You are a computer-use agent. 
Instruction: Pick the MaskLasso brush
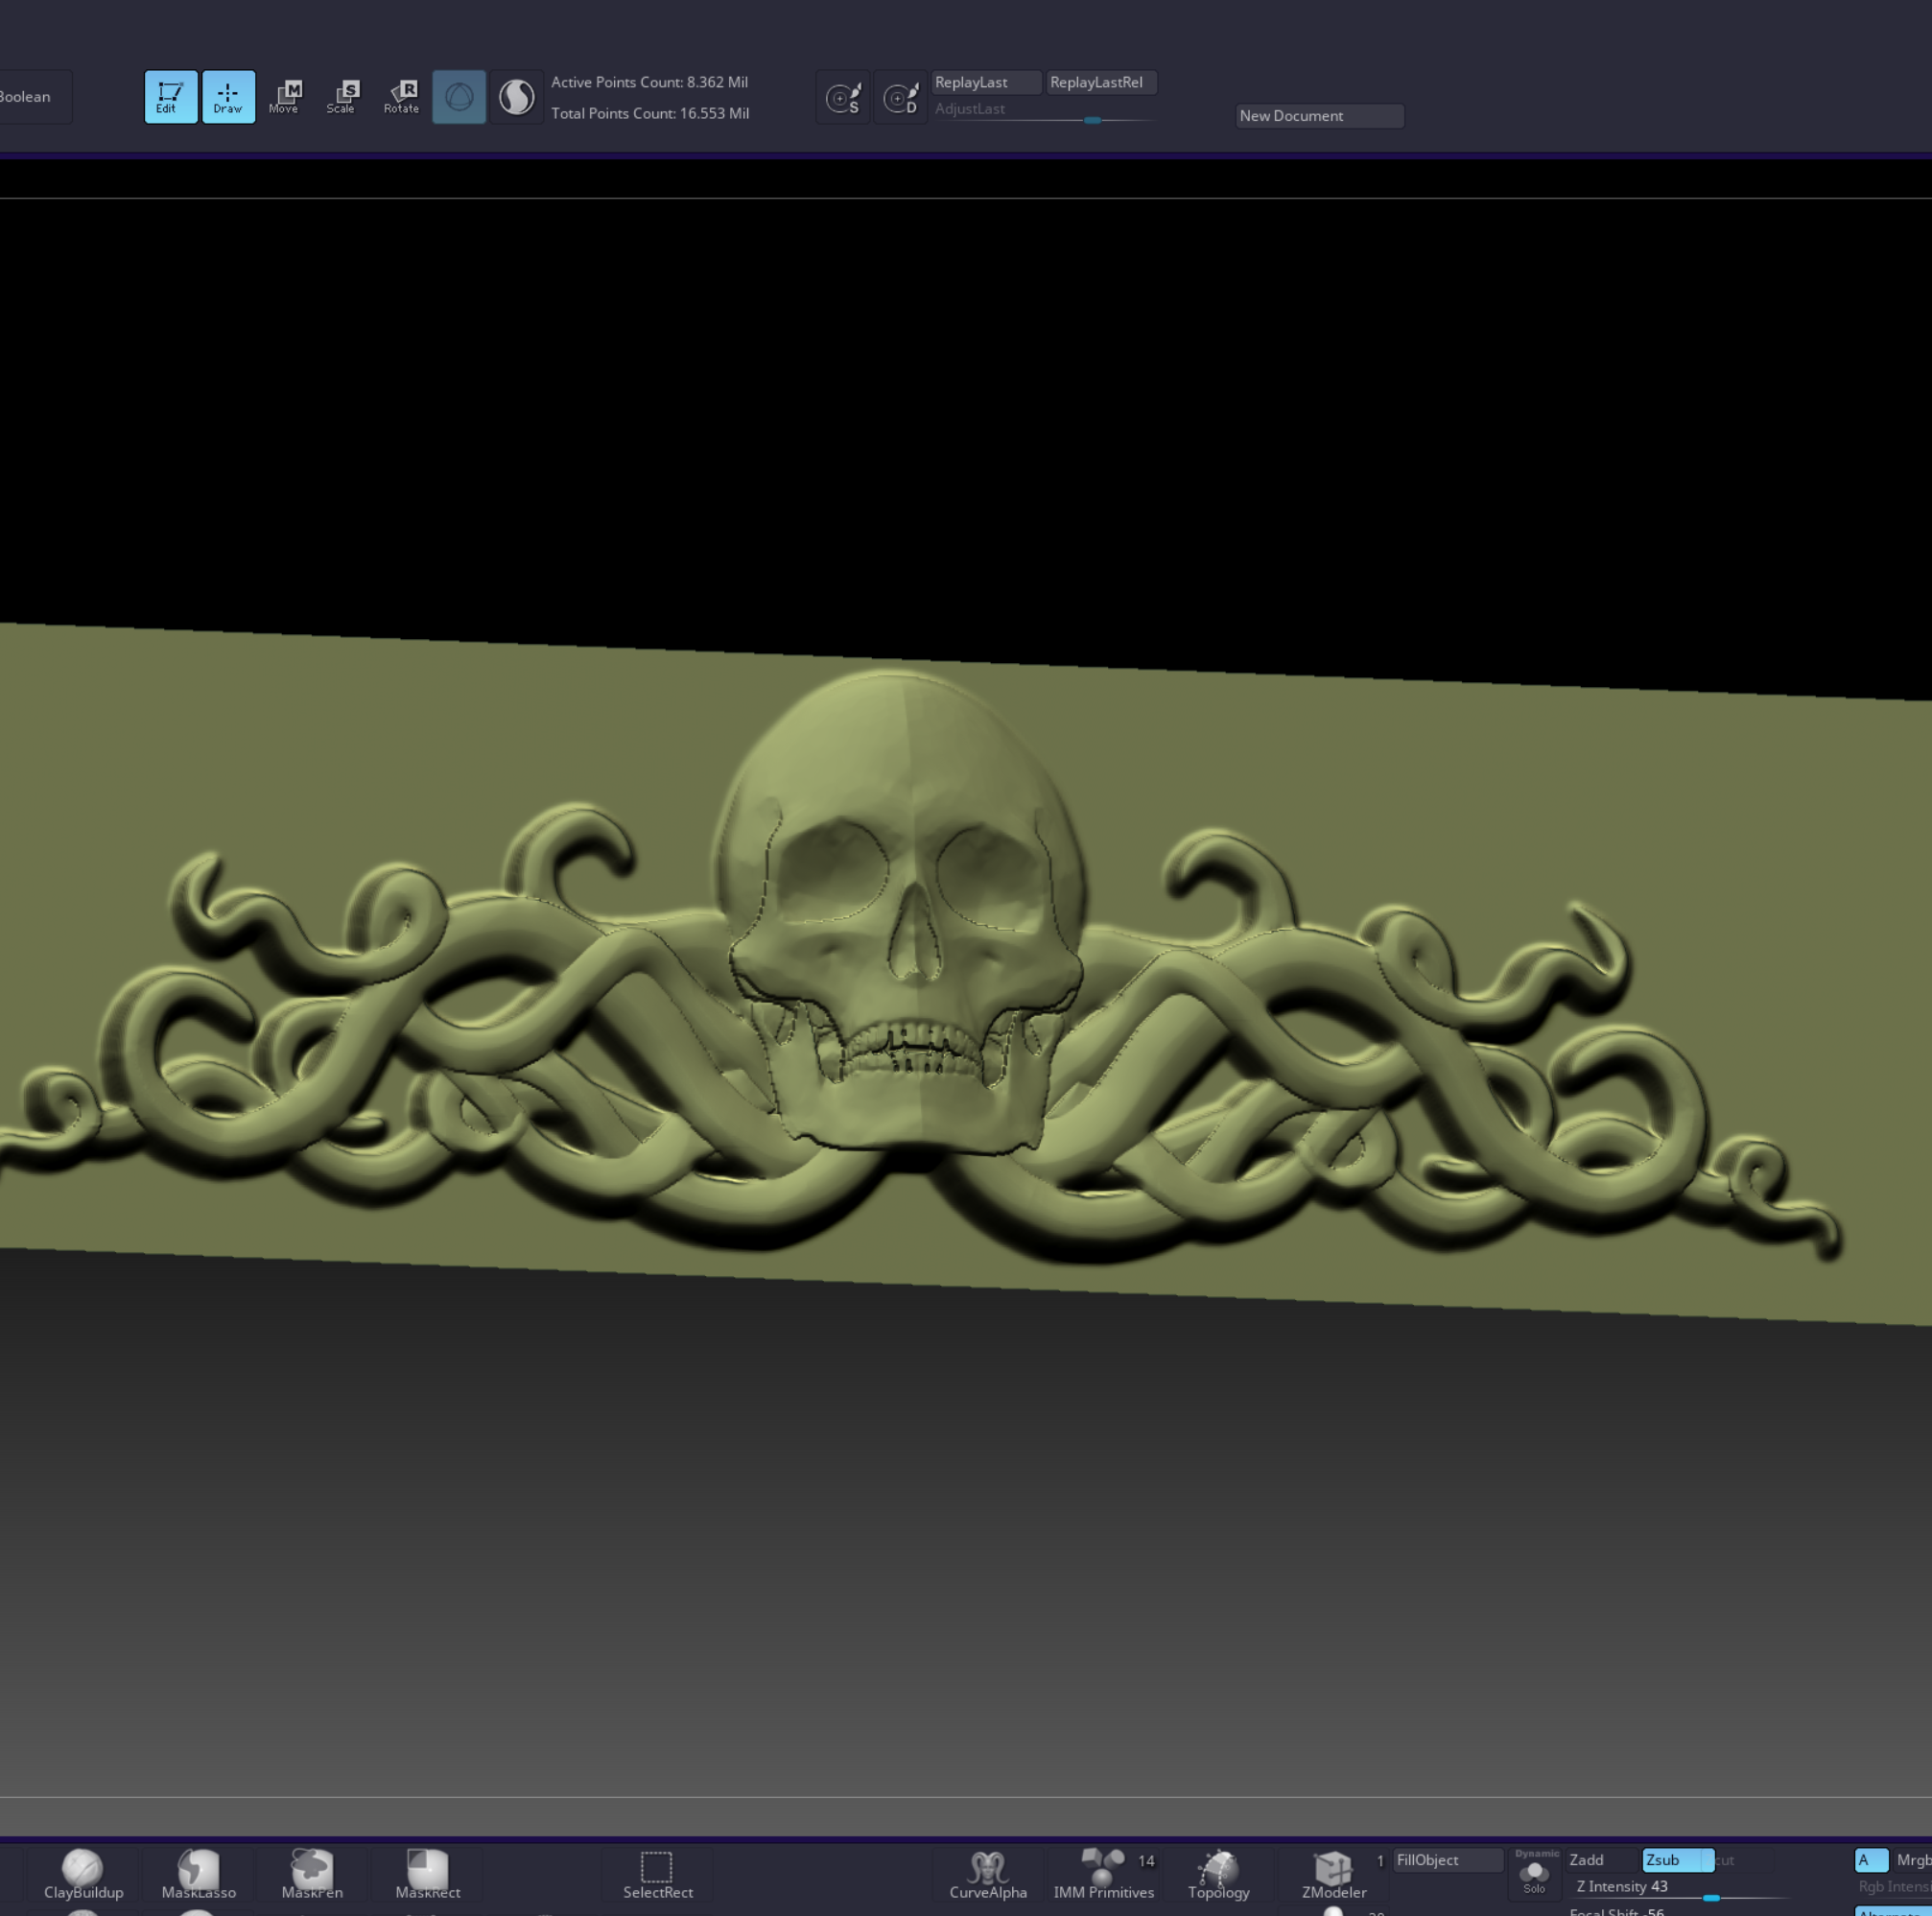tap(198, 1873)
